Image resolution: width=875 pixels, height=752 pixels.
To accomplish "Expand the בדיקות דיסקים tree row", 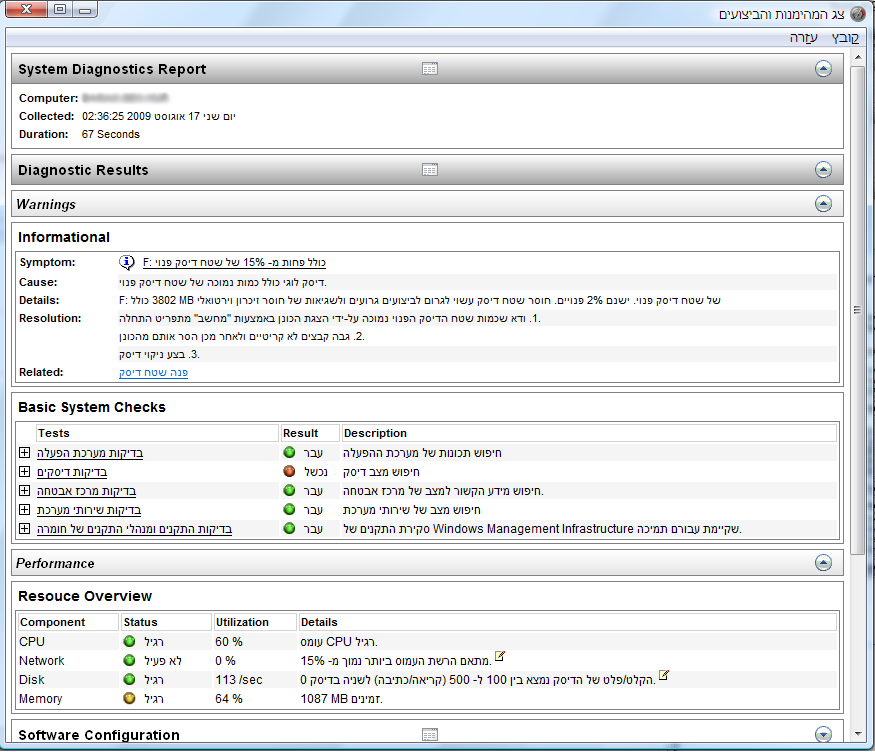I will tap(25, 472).
